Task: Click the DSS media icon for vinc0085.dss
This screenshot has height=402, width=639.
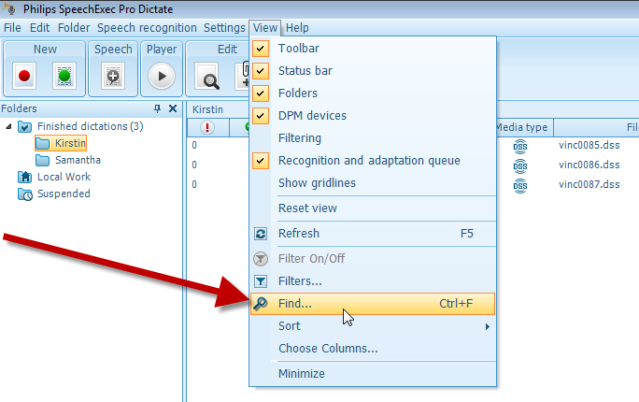Action: click(x=520, y=146)
